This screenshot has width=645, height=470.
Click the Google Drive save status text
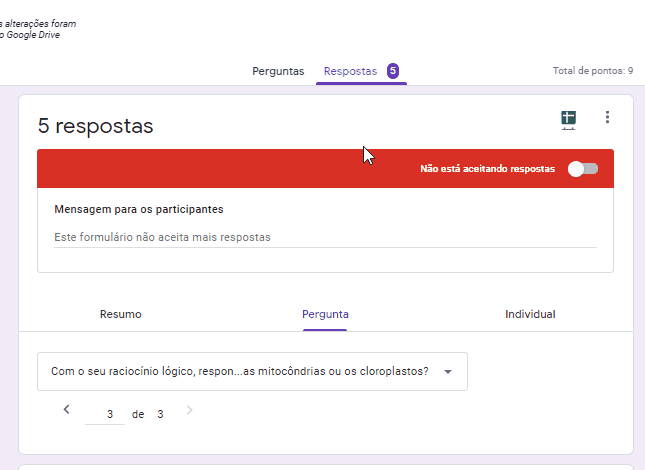(x=38, y=29)
